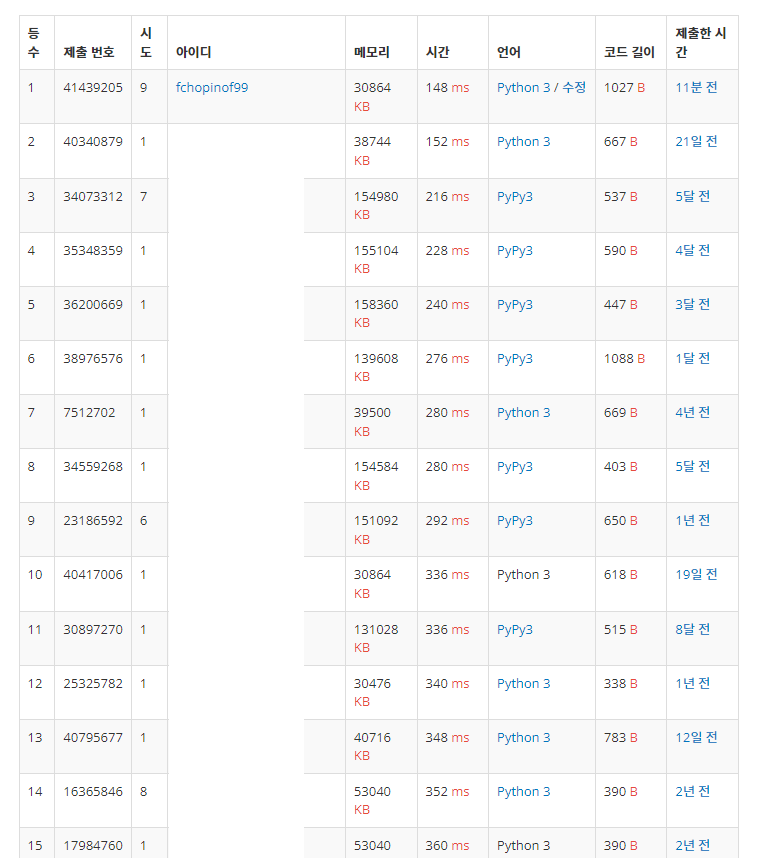The image size is (777, 858).
Task: Select the 154980 KB memory value
Action: 376,206
